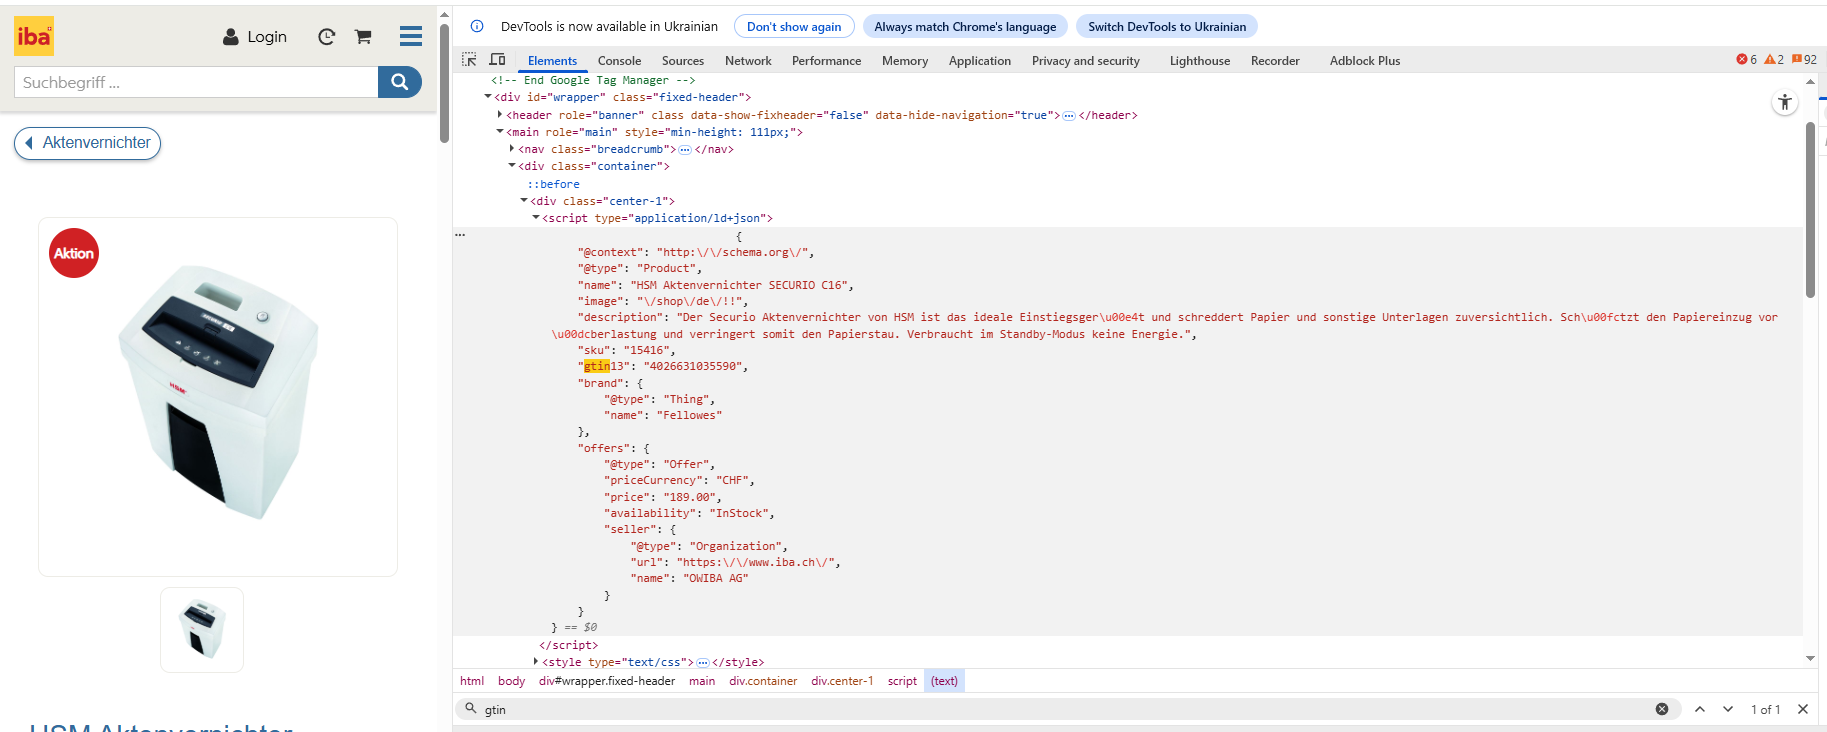Select div.center-1 breadcrumb item
The image size is (1827, 732).
click(x=842, y=681)
